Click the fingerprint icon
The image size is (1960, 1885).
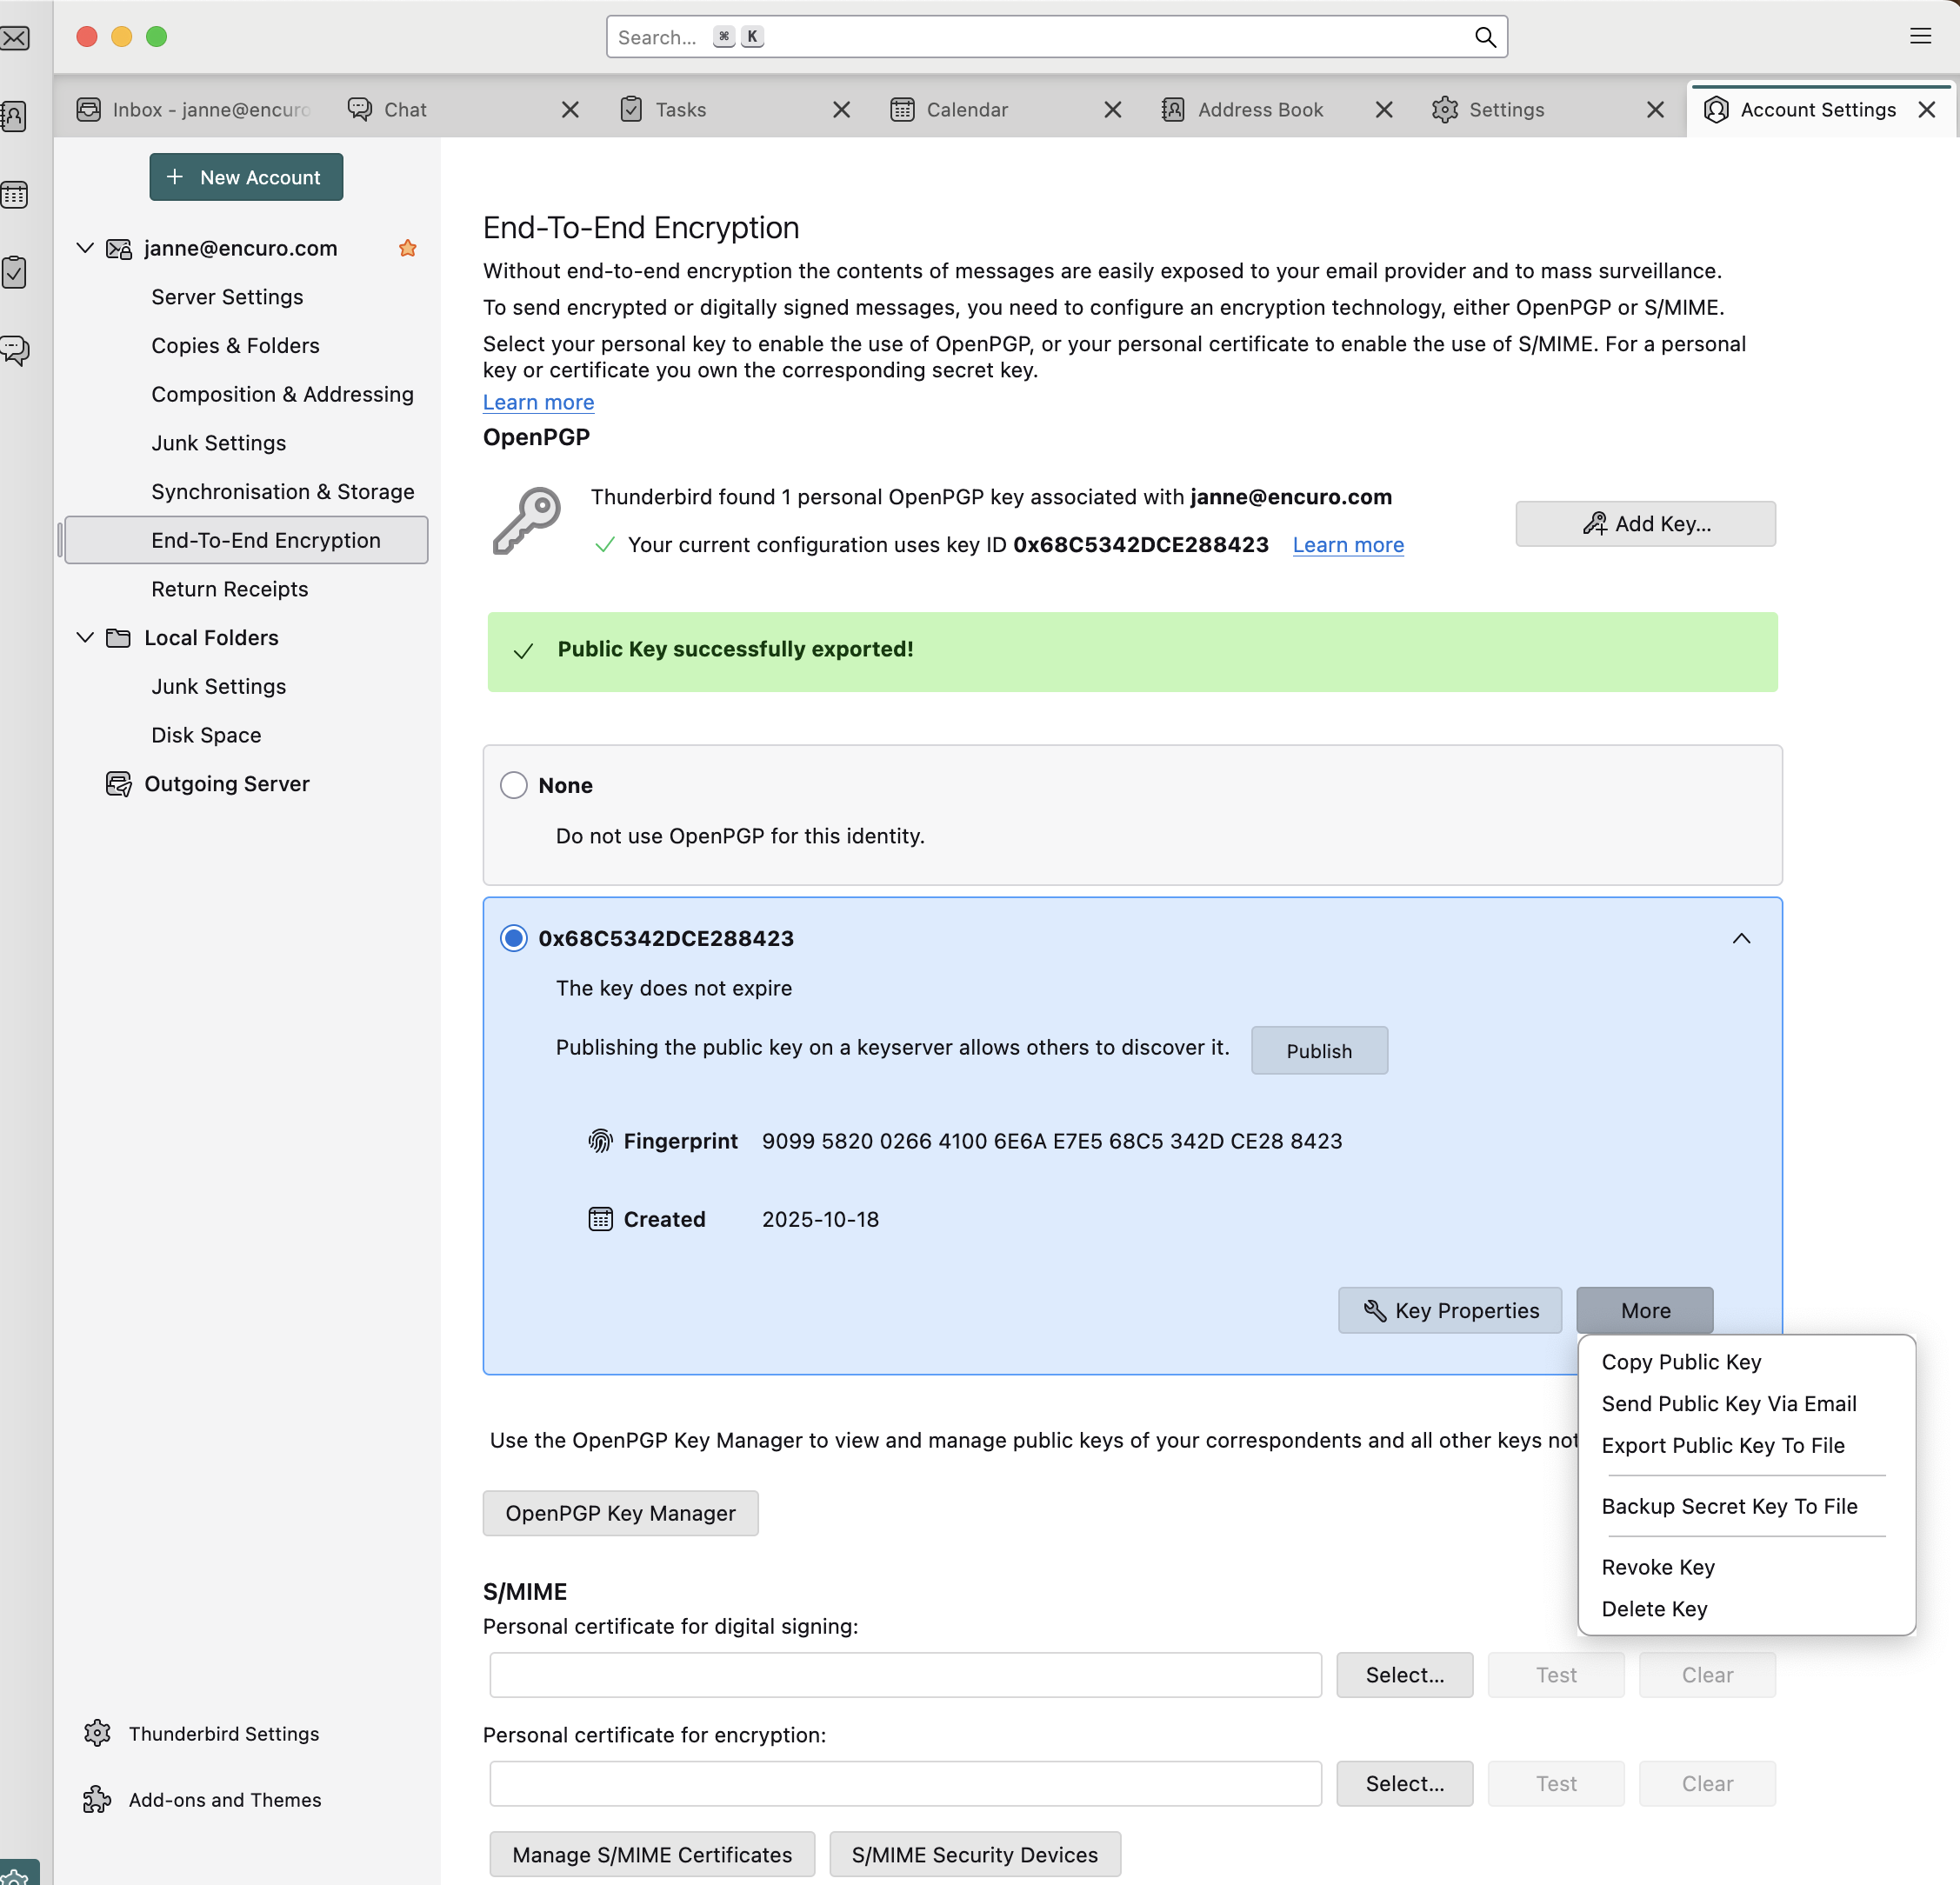pos(600,1141)
